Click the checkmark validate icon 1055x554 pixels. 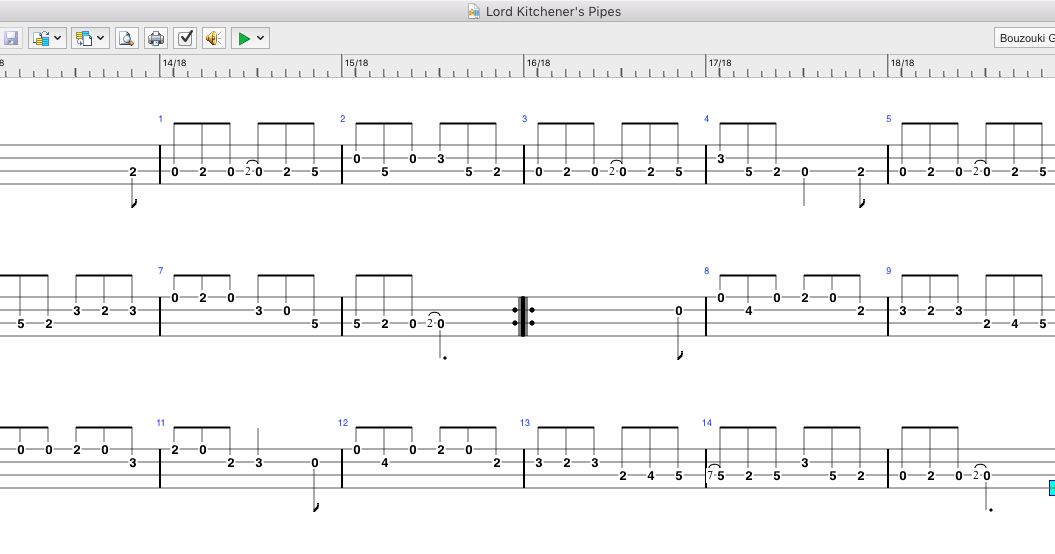[185, 38]
